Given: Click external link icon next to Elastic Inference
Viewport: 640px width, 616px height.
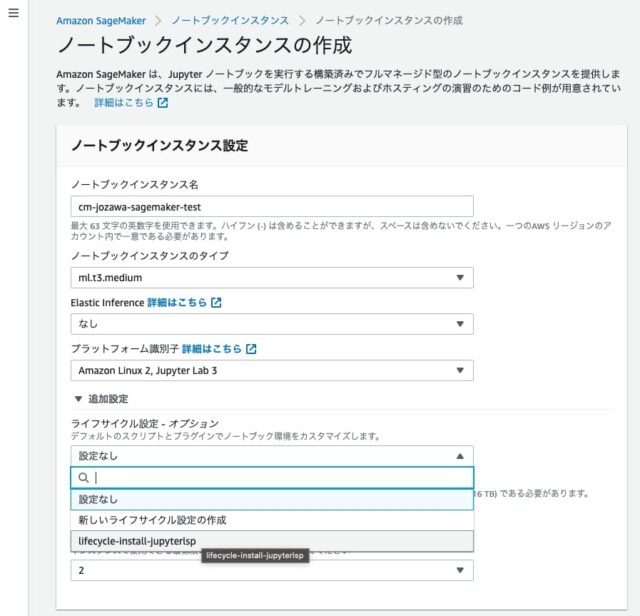Looking at the screenshot, I should click(x=216, y=302).
